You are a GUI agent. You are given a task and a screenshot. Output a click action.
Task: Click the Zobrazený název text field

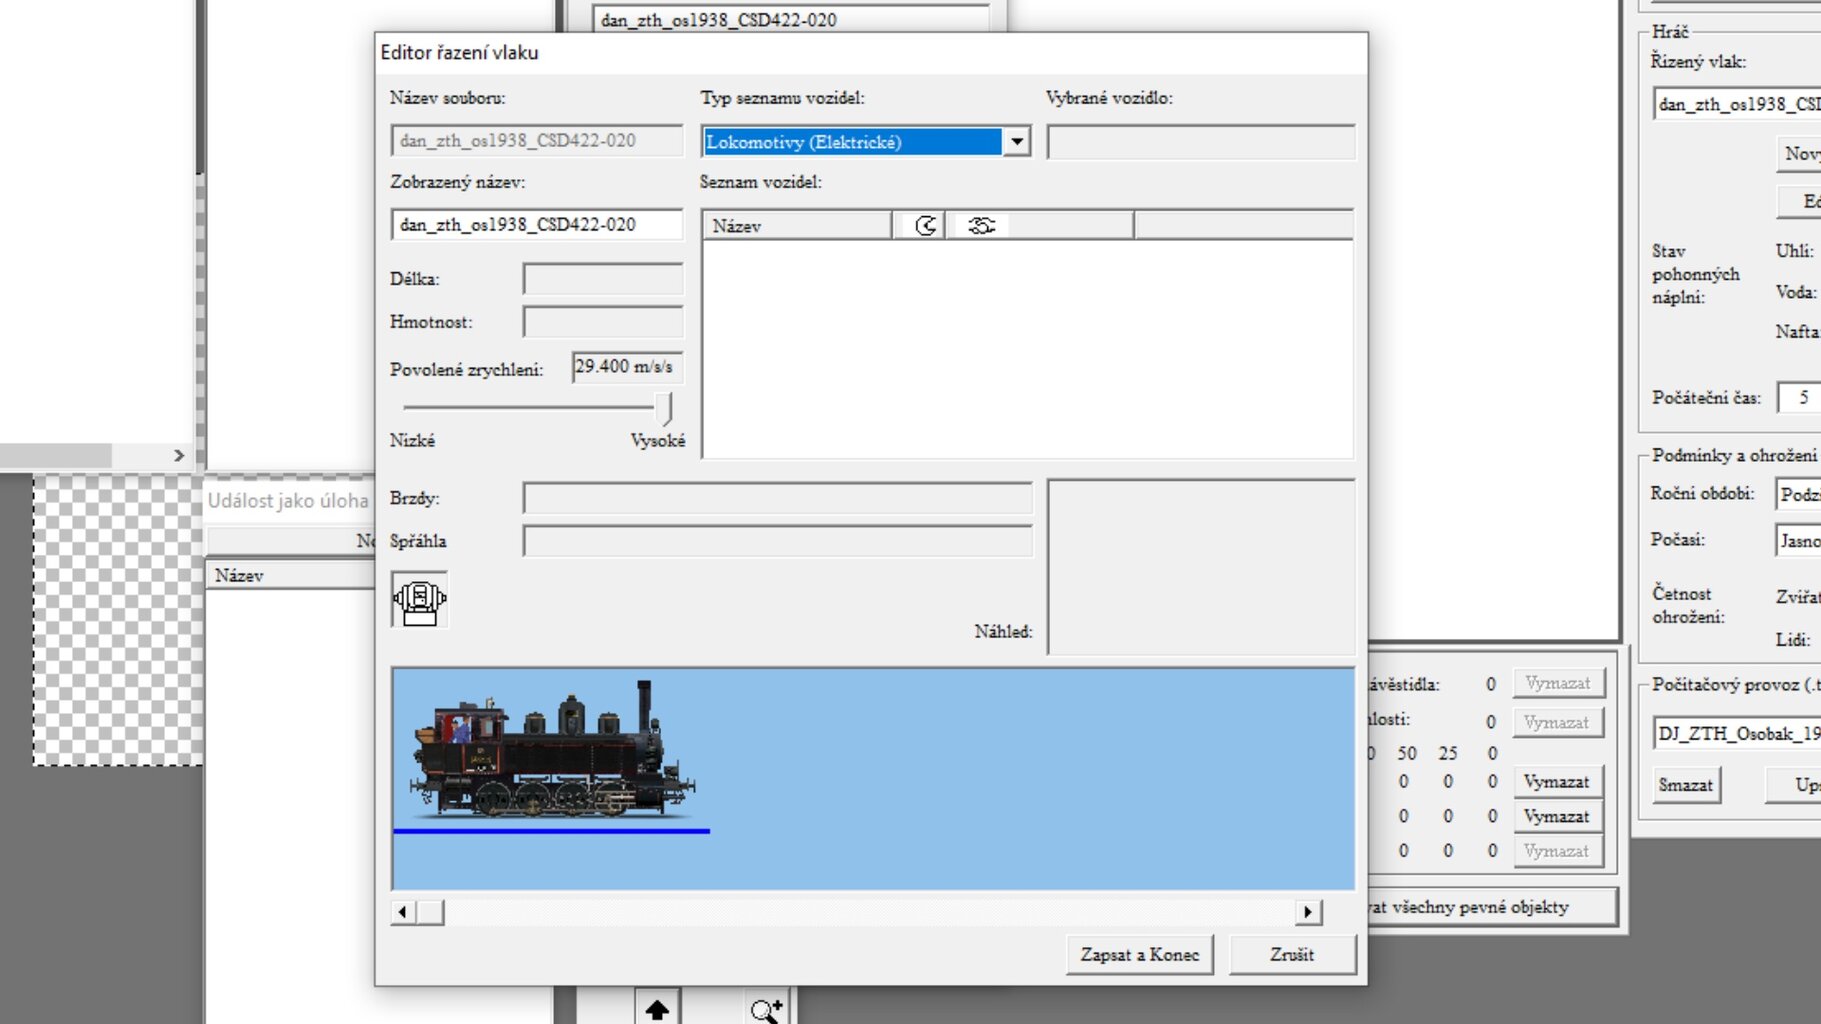(x=536, y=225)
